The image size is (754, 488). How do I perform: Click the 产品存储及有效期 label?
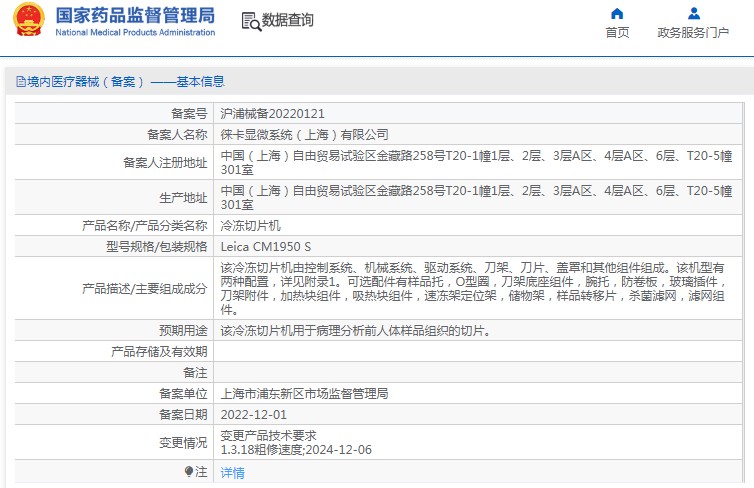[x=159, y=352]
